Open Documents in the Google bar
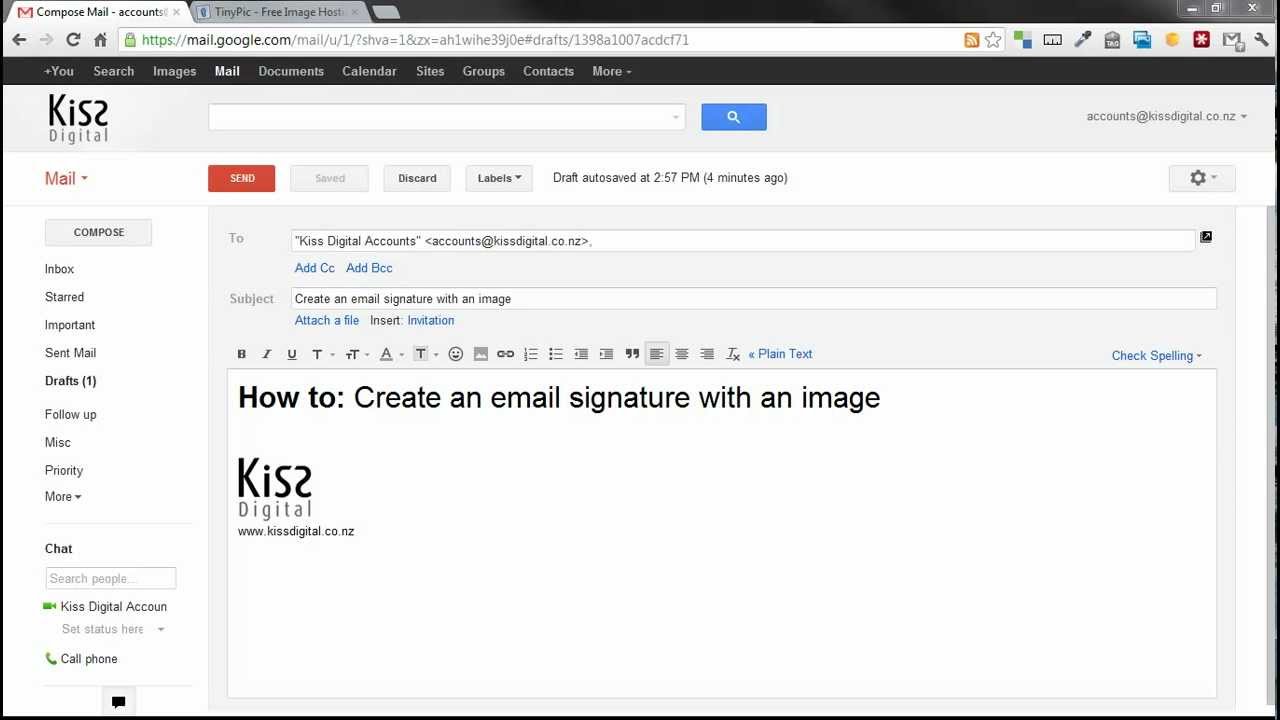The height and width of the screenshot is (720, 1280). 291,71
